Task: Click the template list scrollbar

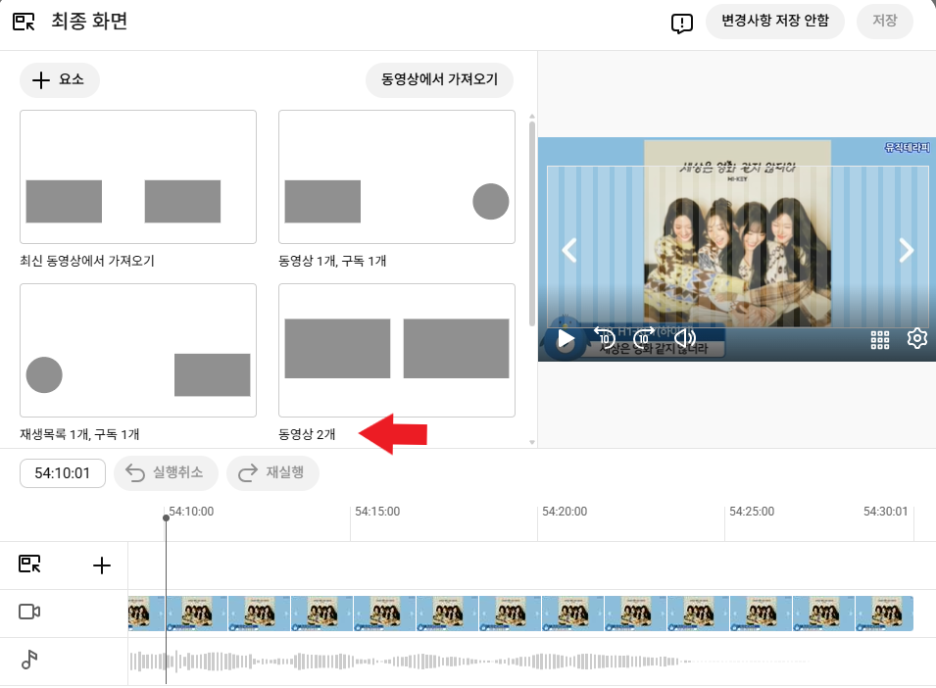Action: click(x=531, y=224)
